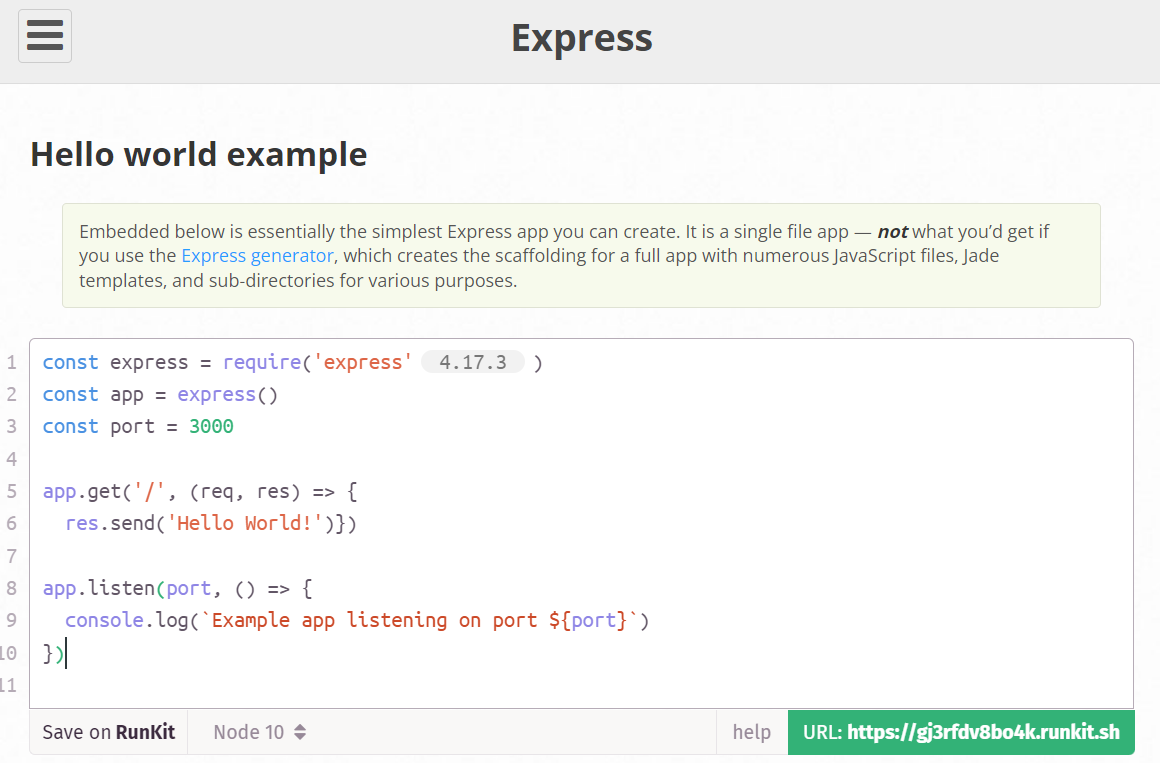Follow the Express generator link

257,256
